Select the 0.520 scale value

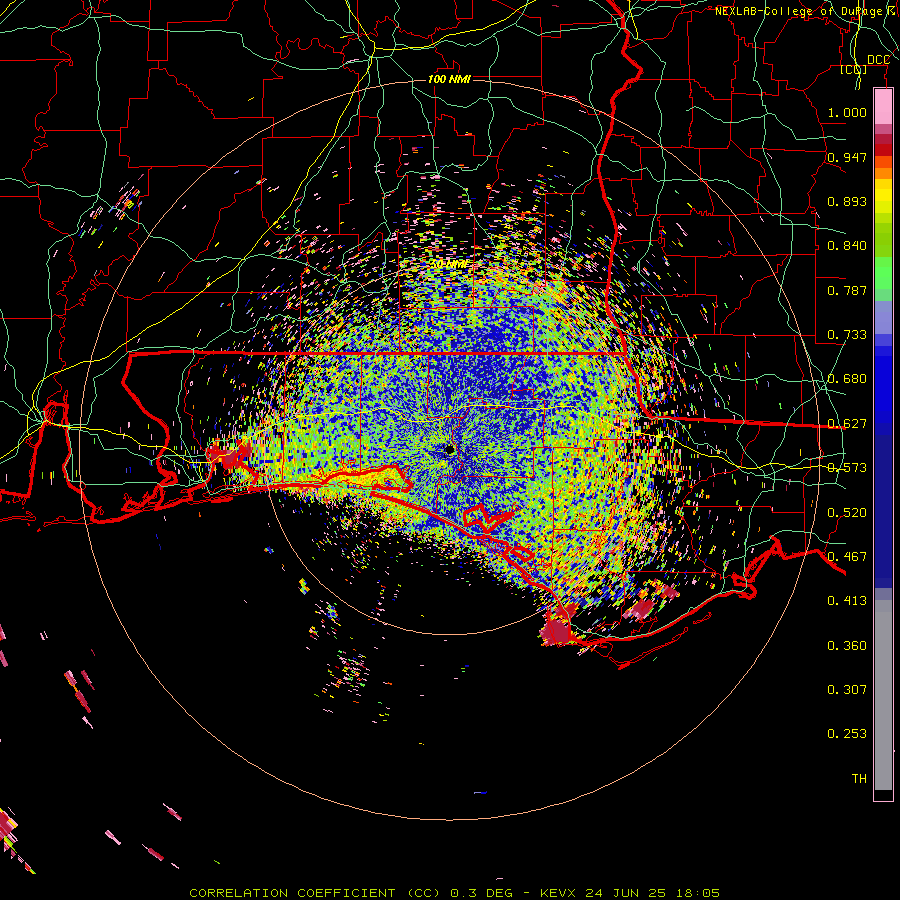(x=847, y=513)
